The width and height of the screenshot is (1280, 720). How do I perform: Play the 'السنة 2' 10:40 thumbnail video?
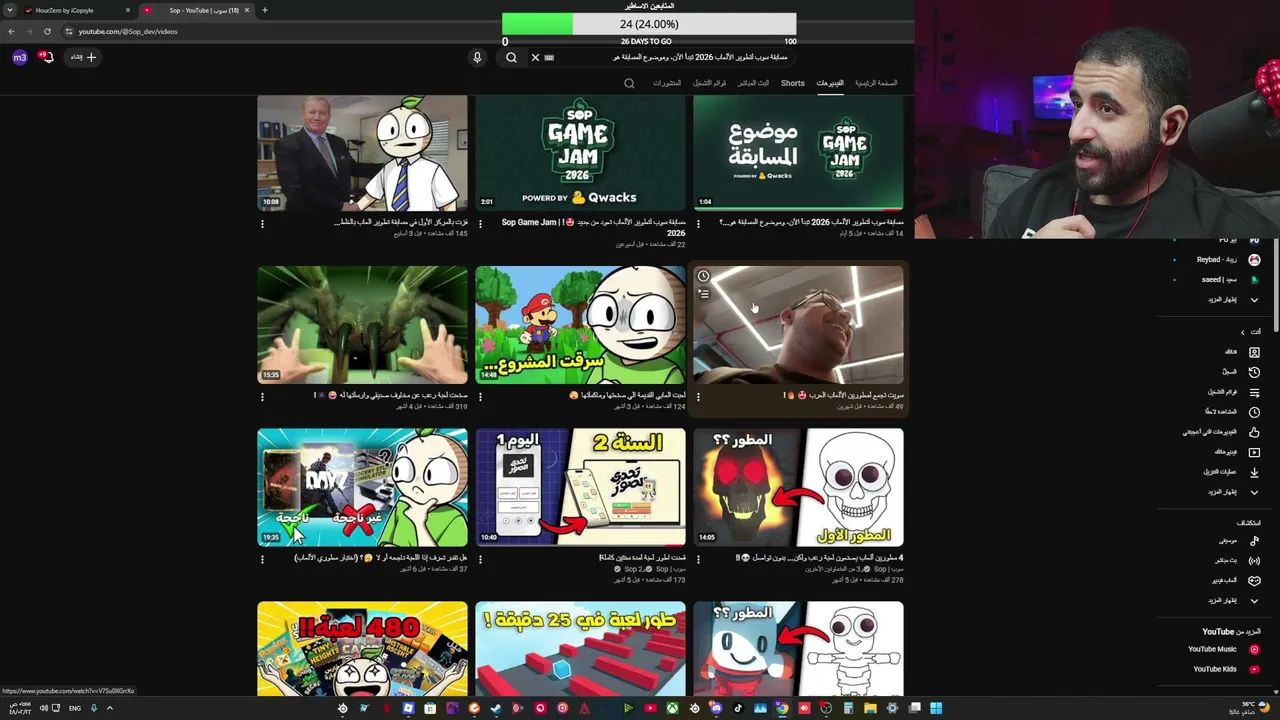pos(580,487)
